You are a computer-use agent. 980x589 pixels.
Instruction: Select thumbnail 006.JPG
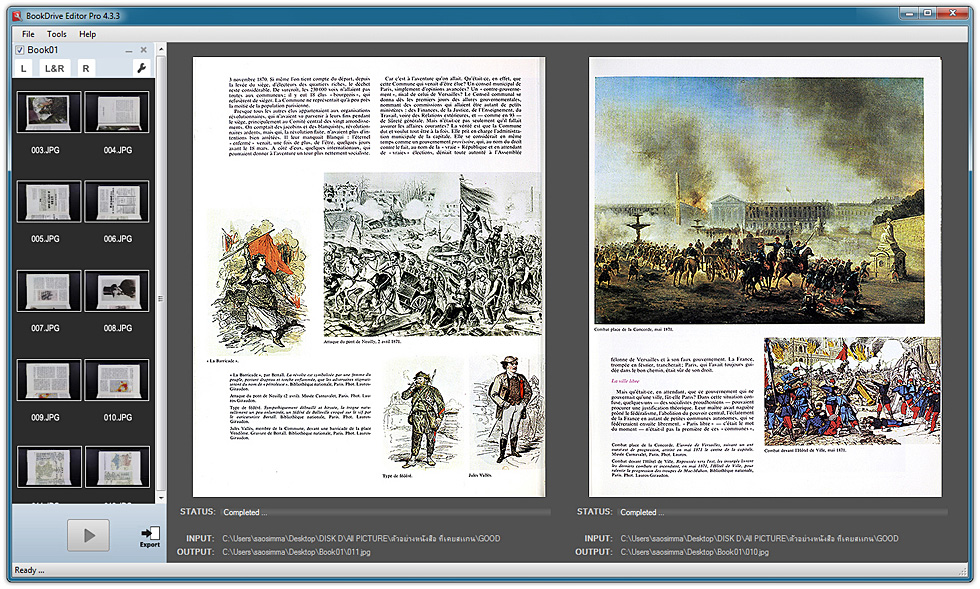(117, 201)
